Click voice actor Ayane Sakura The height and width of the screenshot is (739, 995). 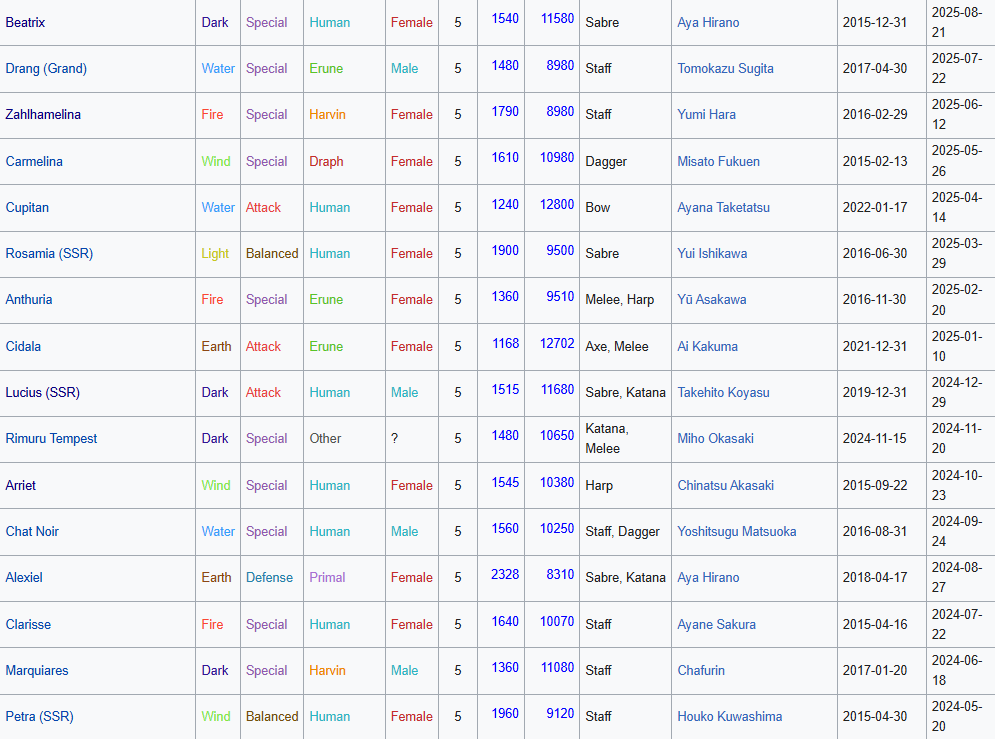click(716, 624)
